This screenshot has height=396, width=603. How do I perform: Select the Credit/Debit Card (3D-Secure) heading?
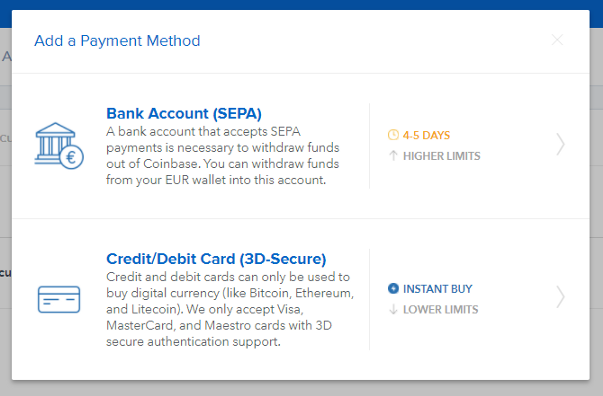point(216,259)
